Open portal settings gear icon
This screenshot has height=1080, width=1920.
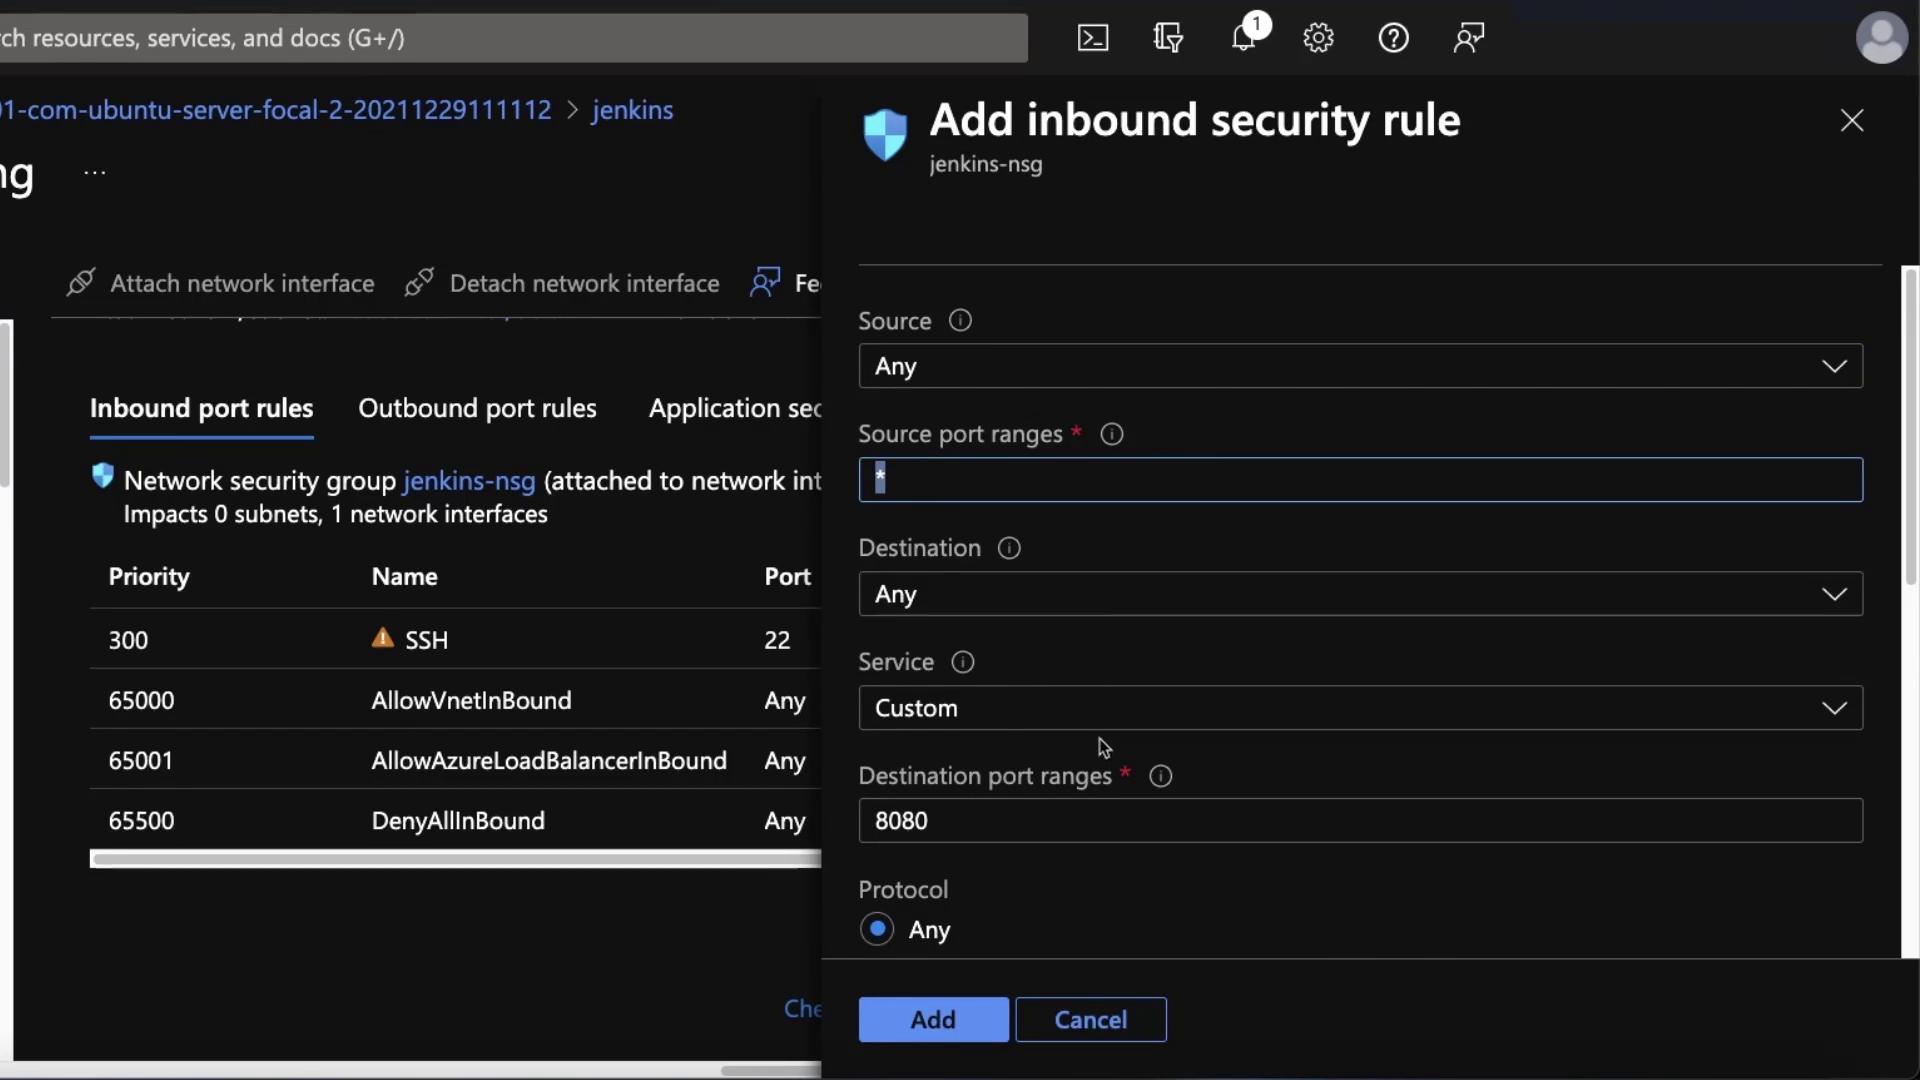pyautogui.click(x=1318, y=38)
